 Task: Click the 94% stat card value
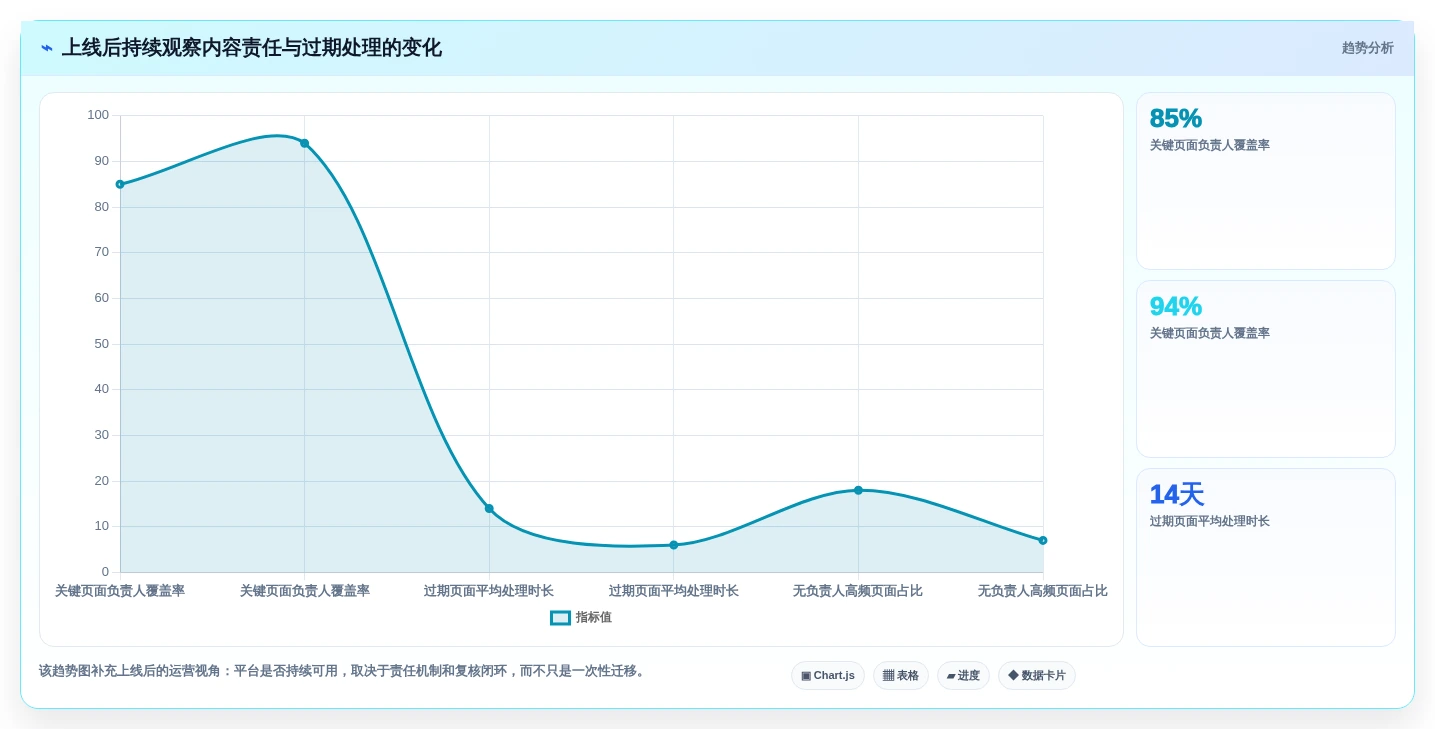coord(1176,306)
